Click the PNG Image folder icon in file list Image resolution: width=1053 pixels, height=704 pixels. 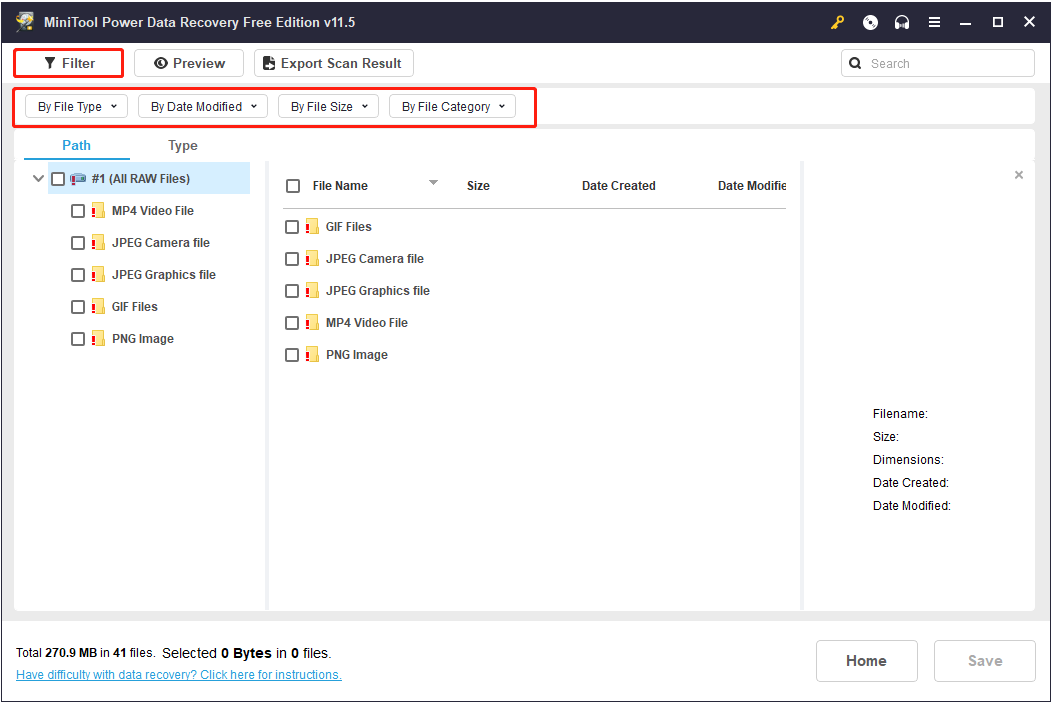(312, 355)
